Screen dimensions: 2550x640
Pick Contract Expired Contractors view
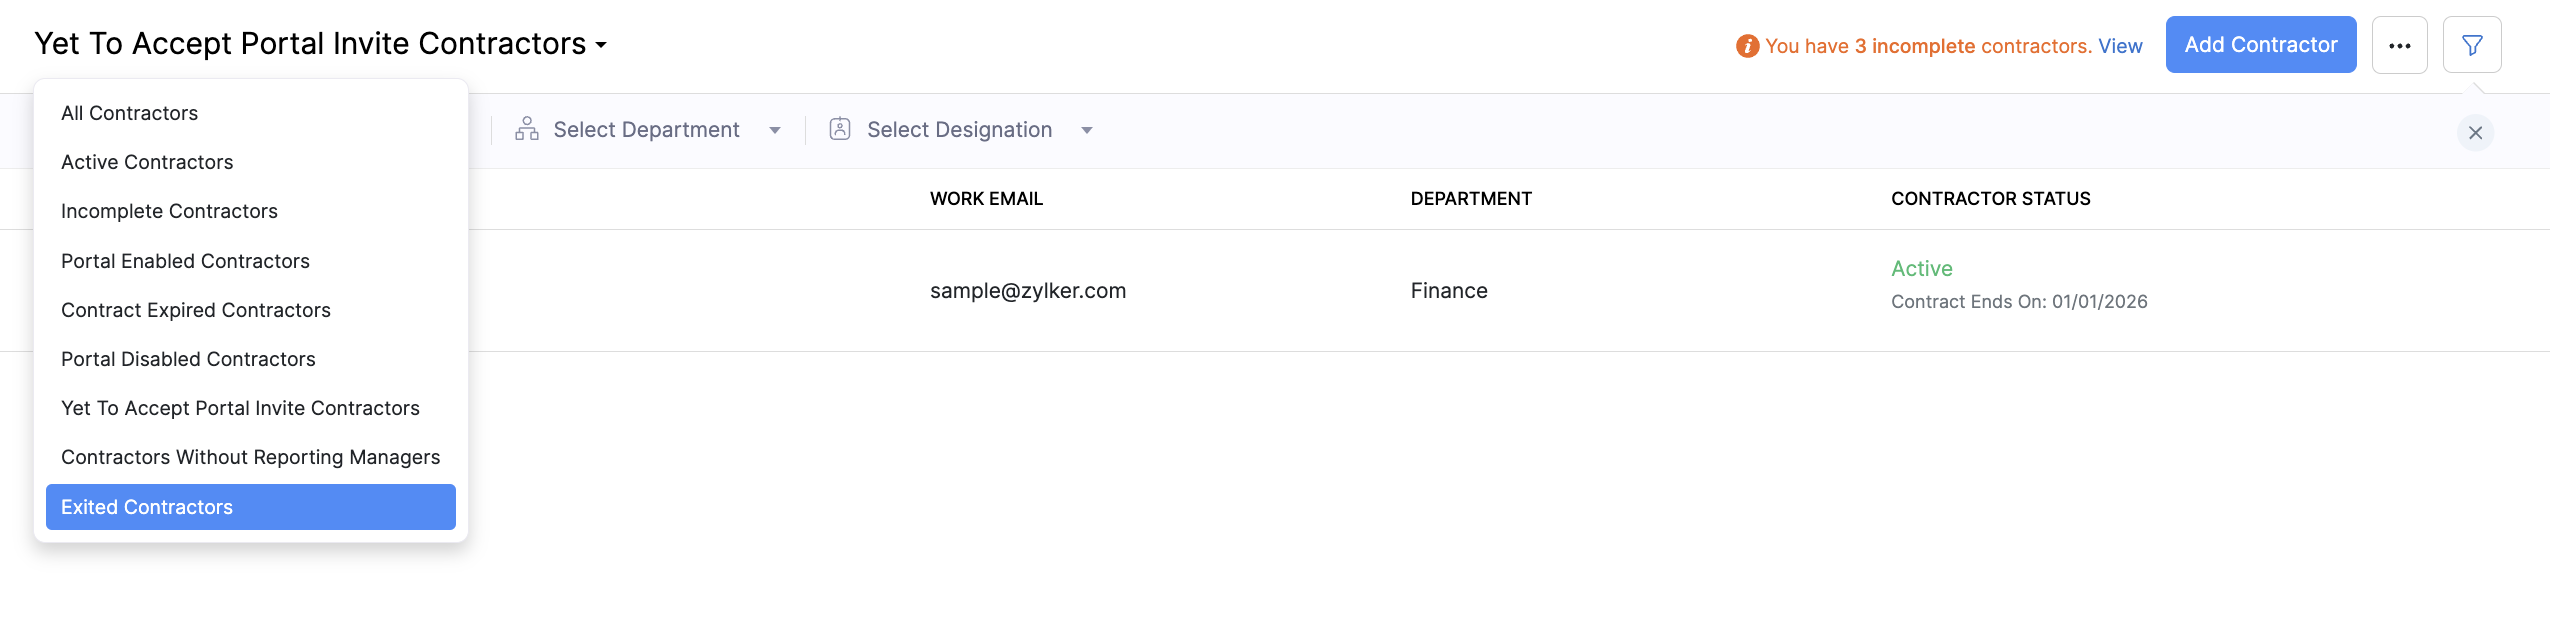pos(196,310)
